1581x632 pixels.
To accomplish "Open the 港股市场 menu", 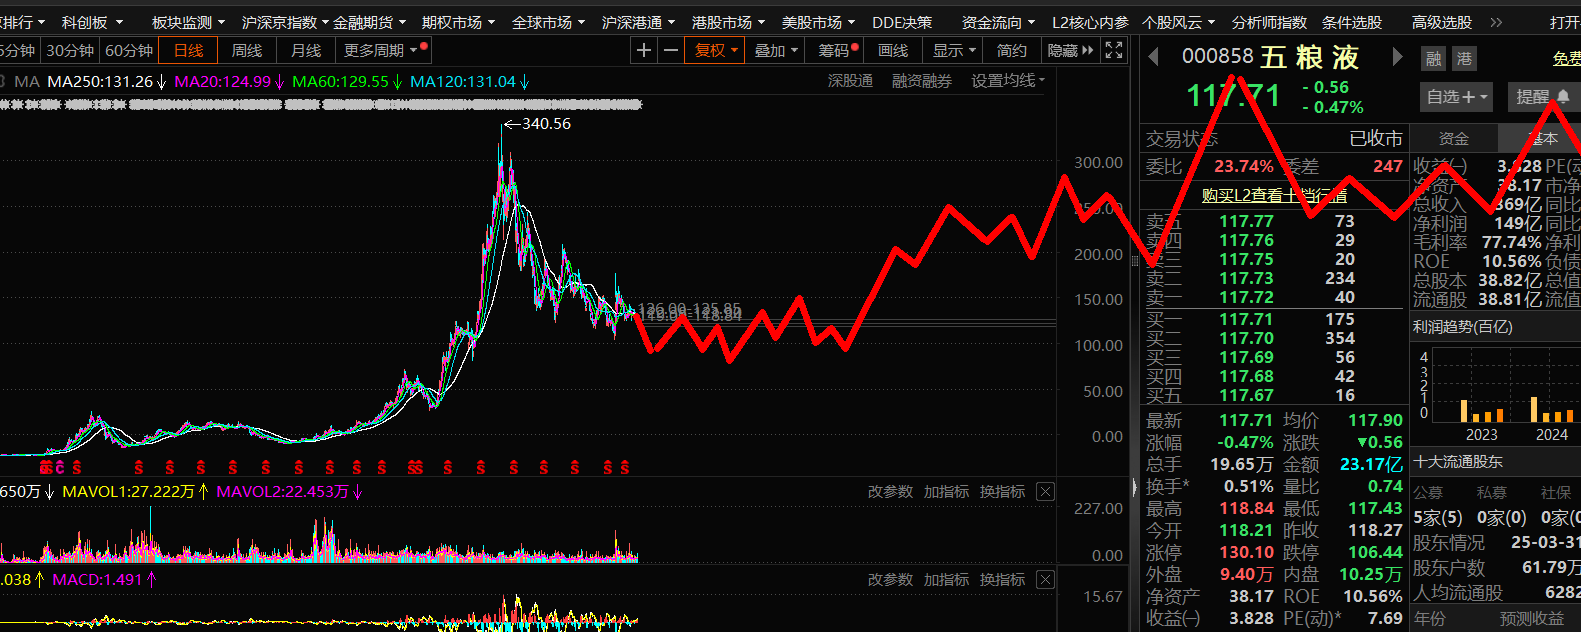I will 728,22.
